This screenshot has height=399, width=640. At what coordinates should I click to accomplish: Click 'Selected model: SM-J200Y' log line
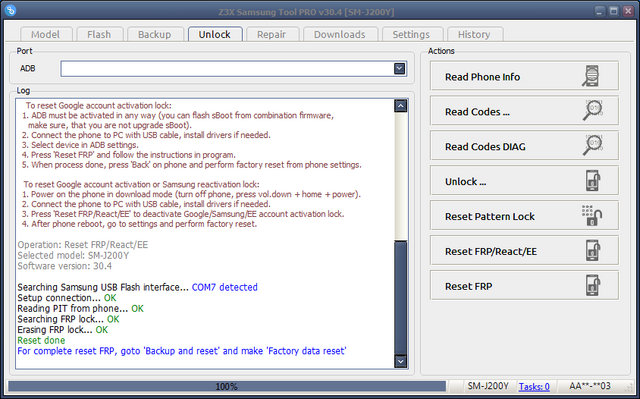tap(73, 255)
